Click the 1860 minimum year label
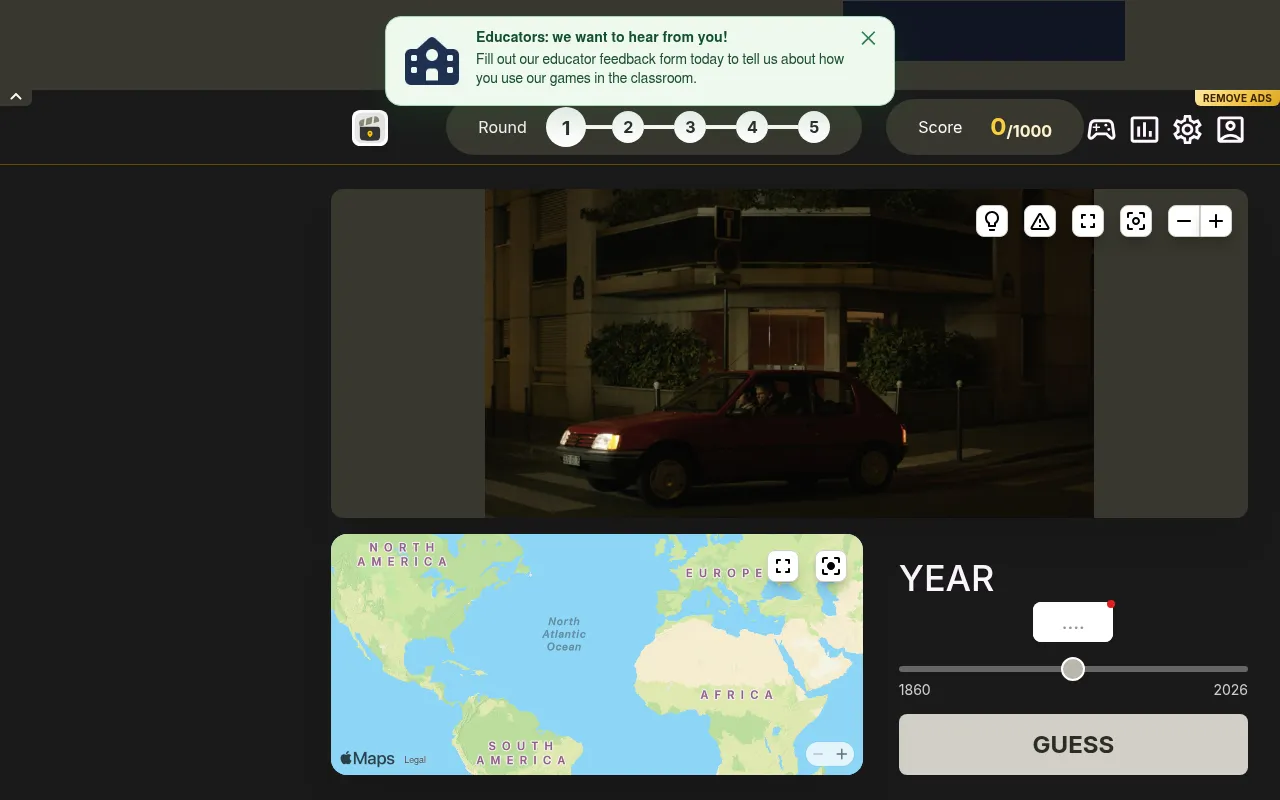The image size is (1280, 800). (915, 690)
